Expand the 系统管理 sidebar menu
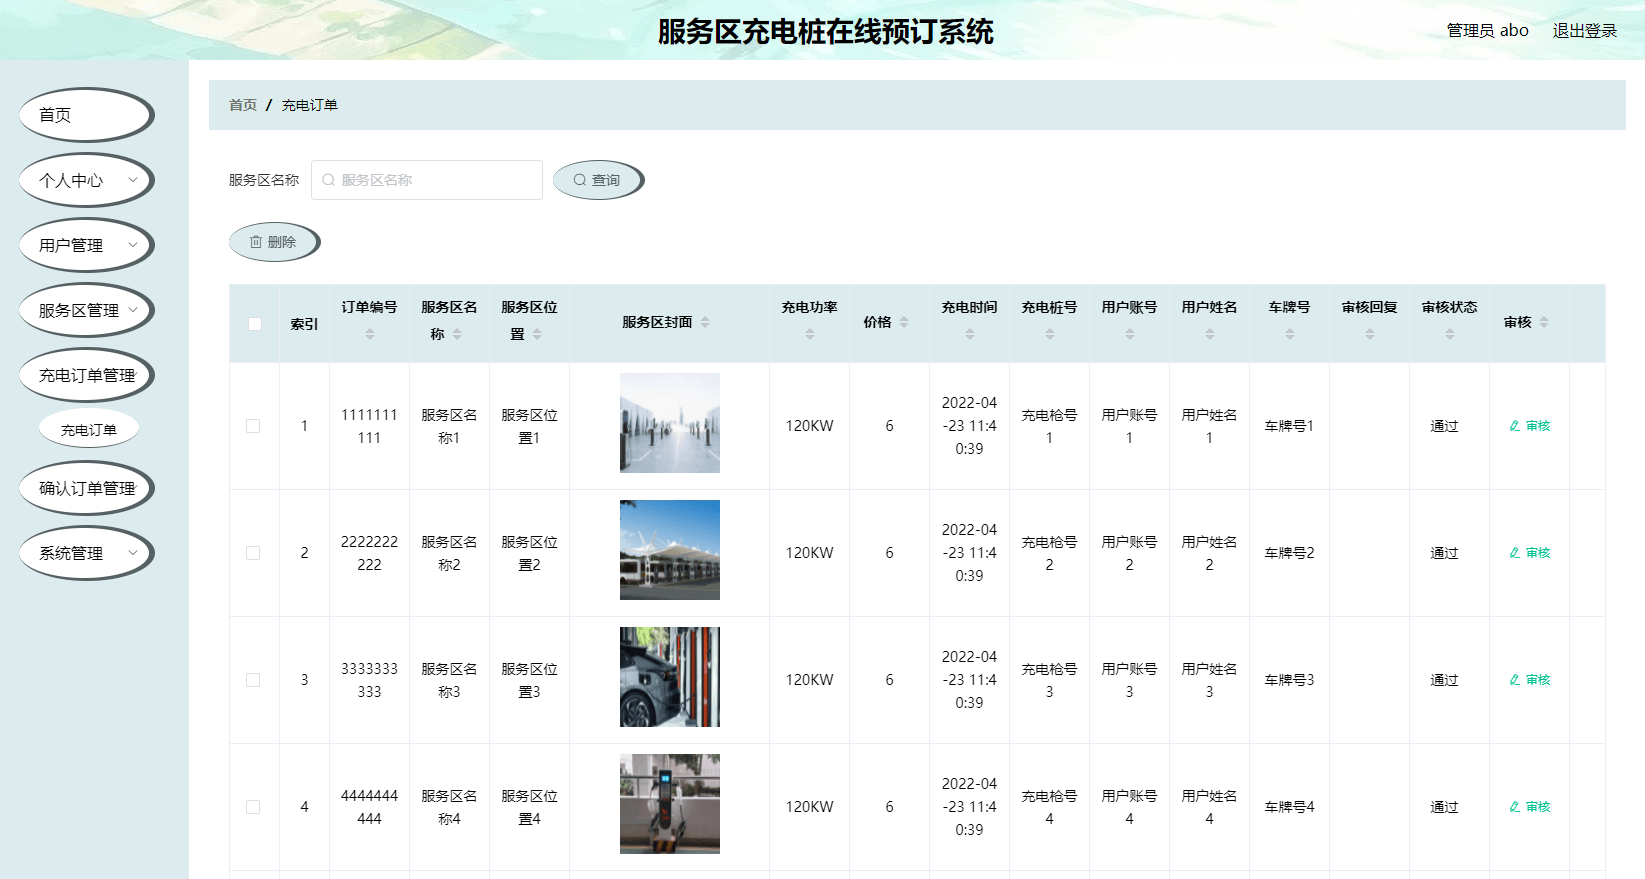 (86, 553)
